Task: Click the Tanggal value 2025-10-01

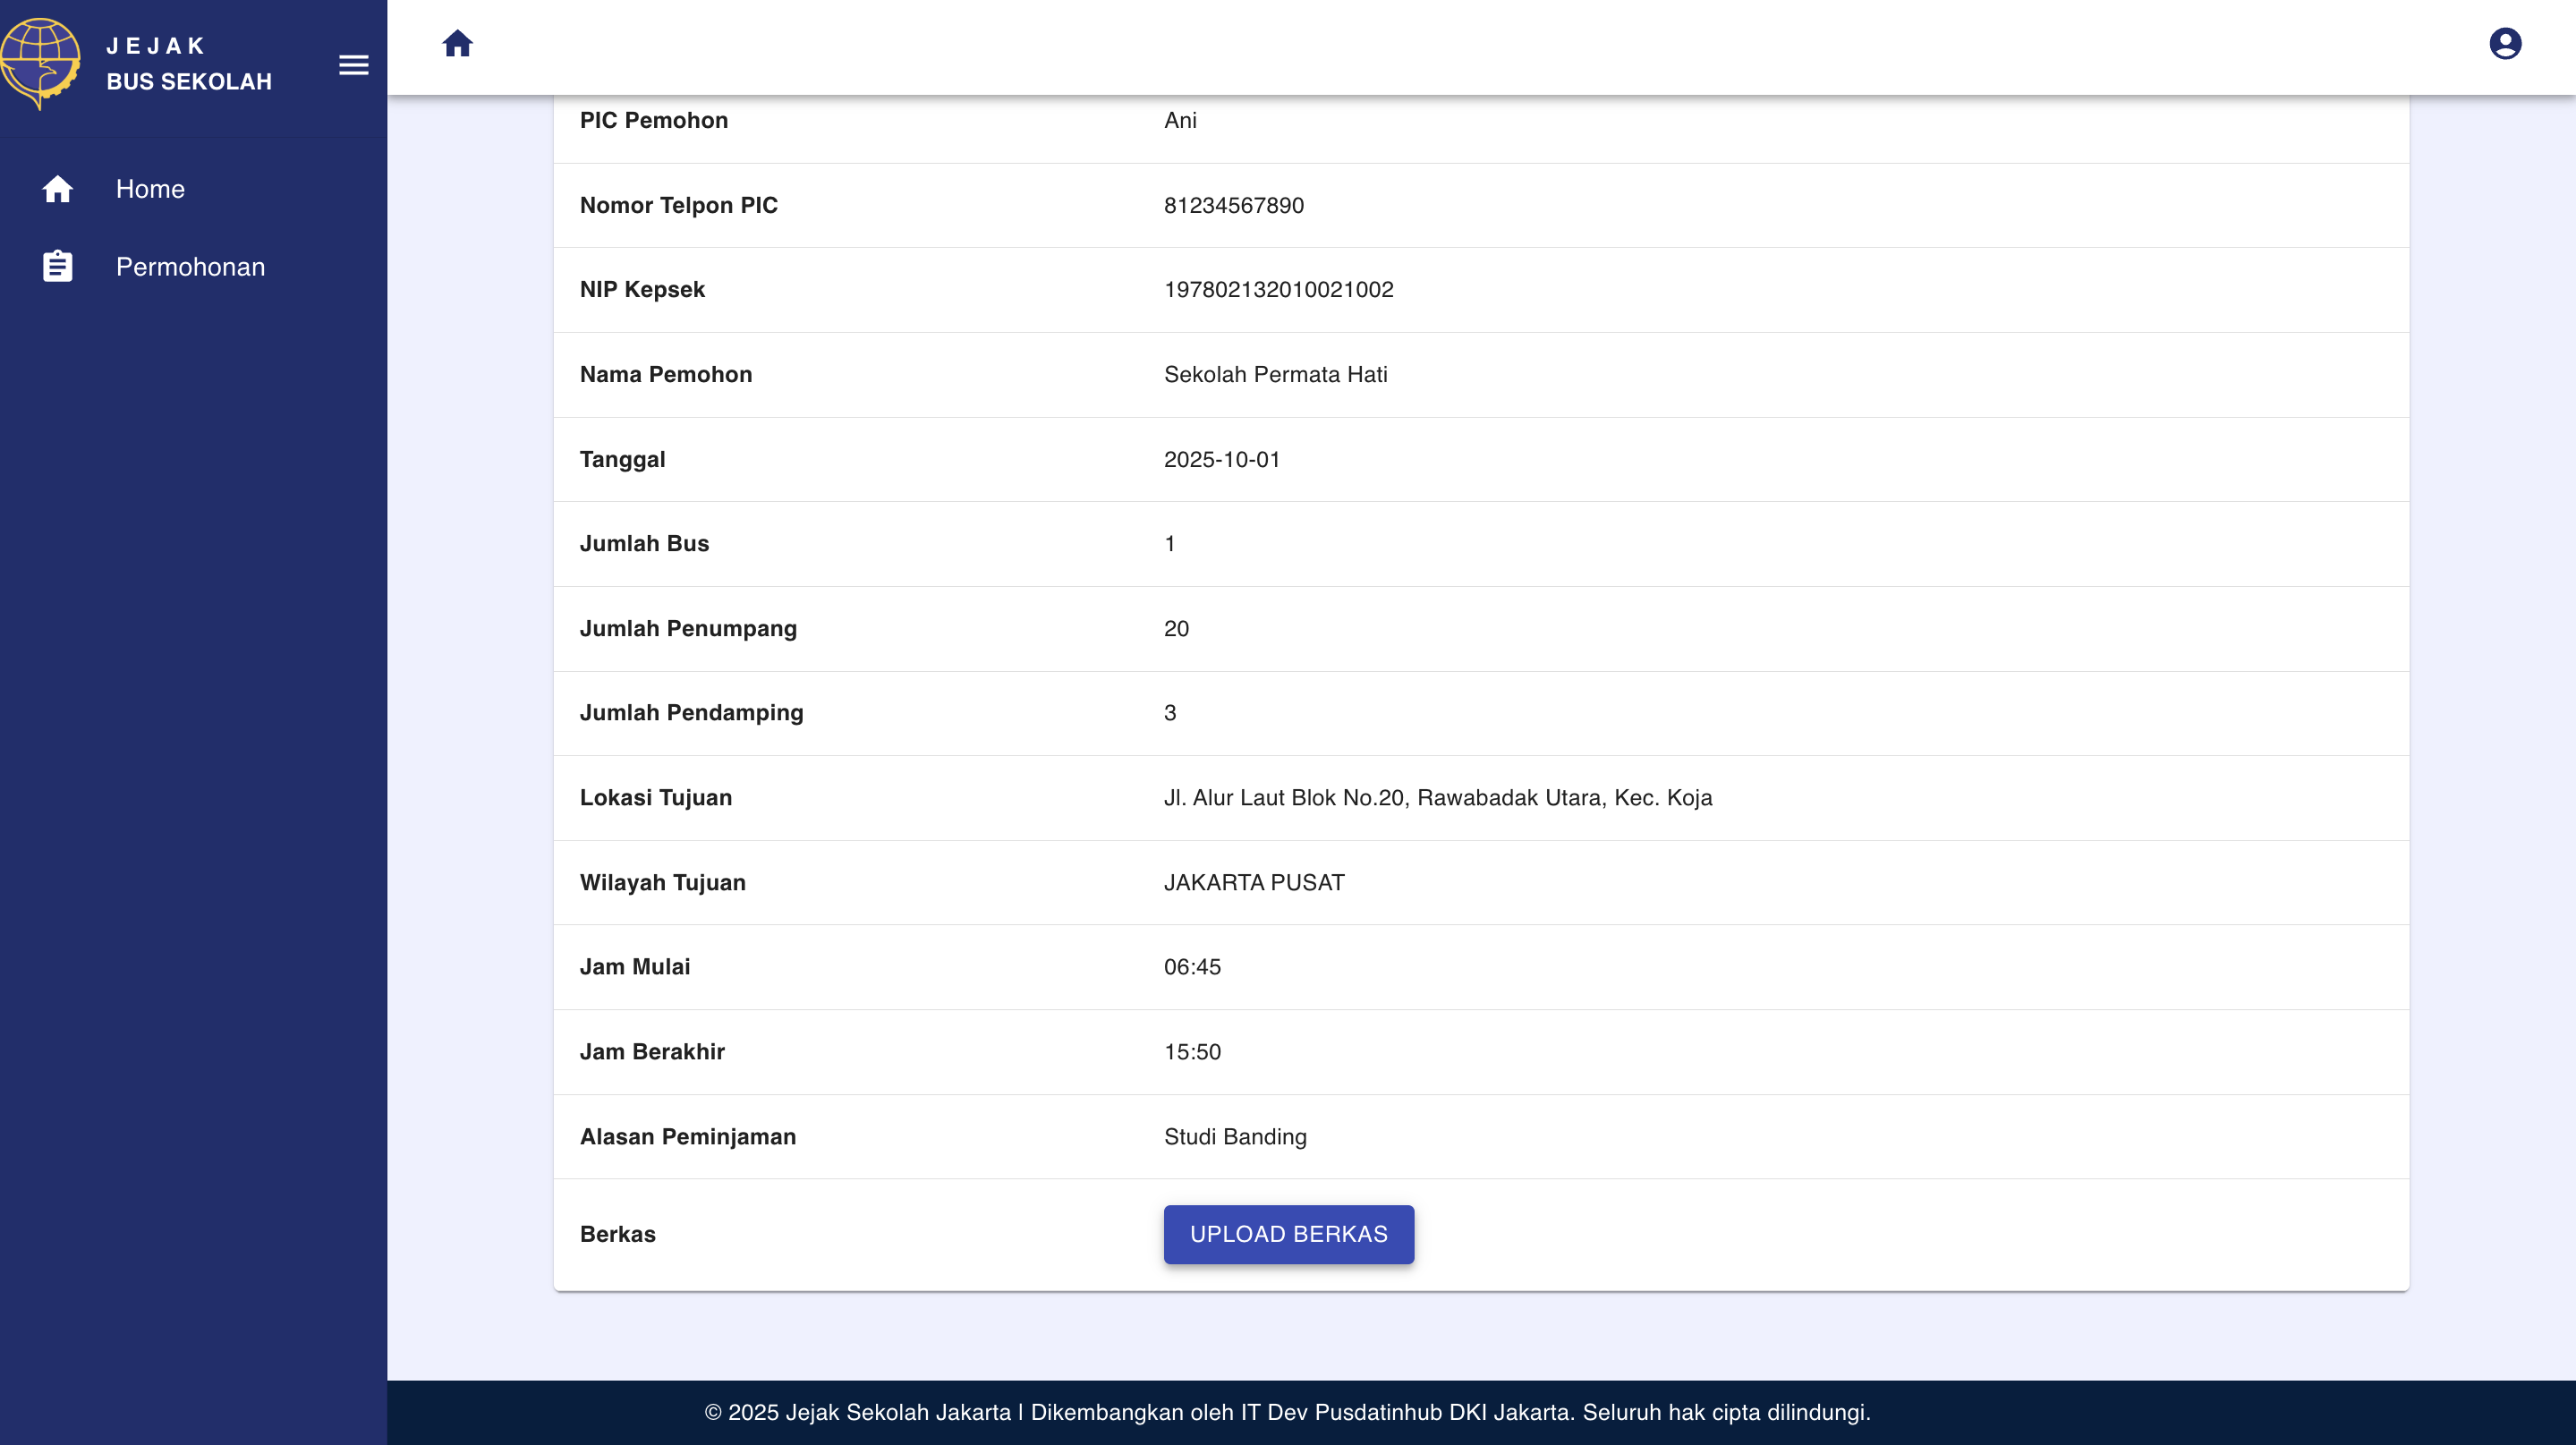Action: 1221,459
